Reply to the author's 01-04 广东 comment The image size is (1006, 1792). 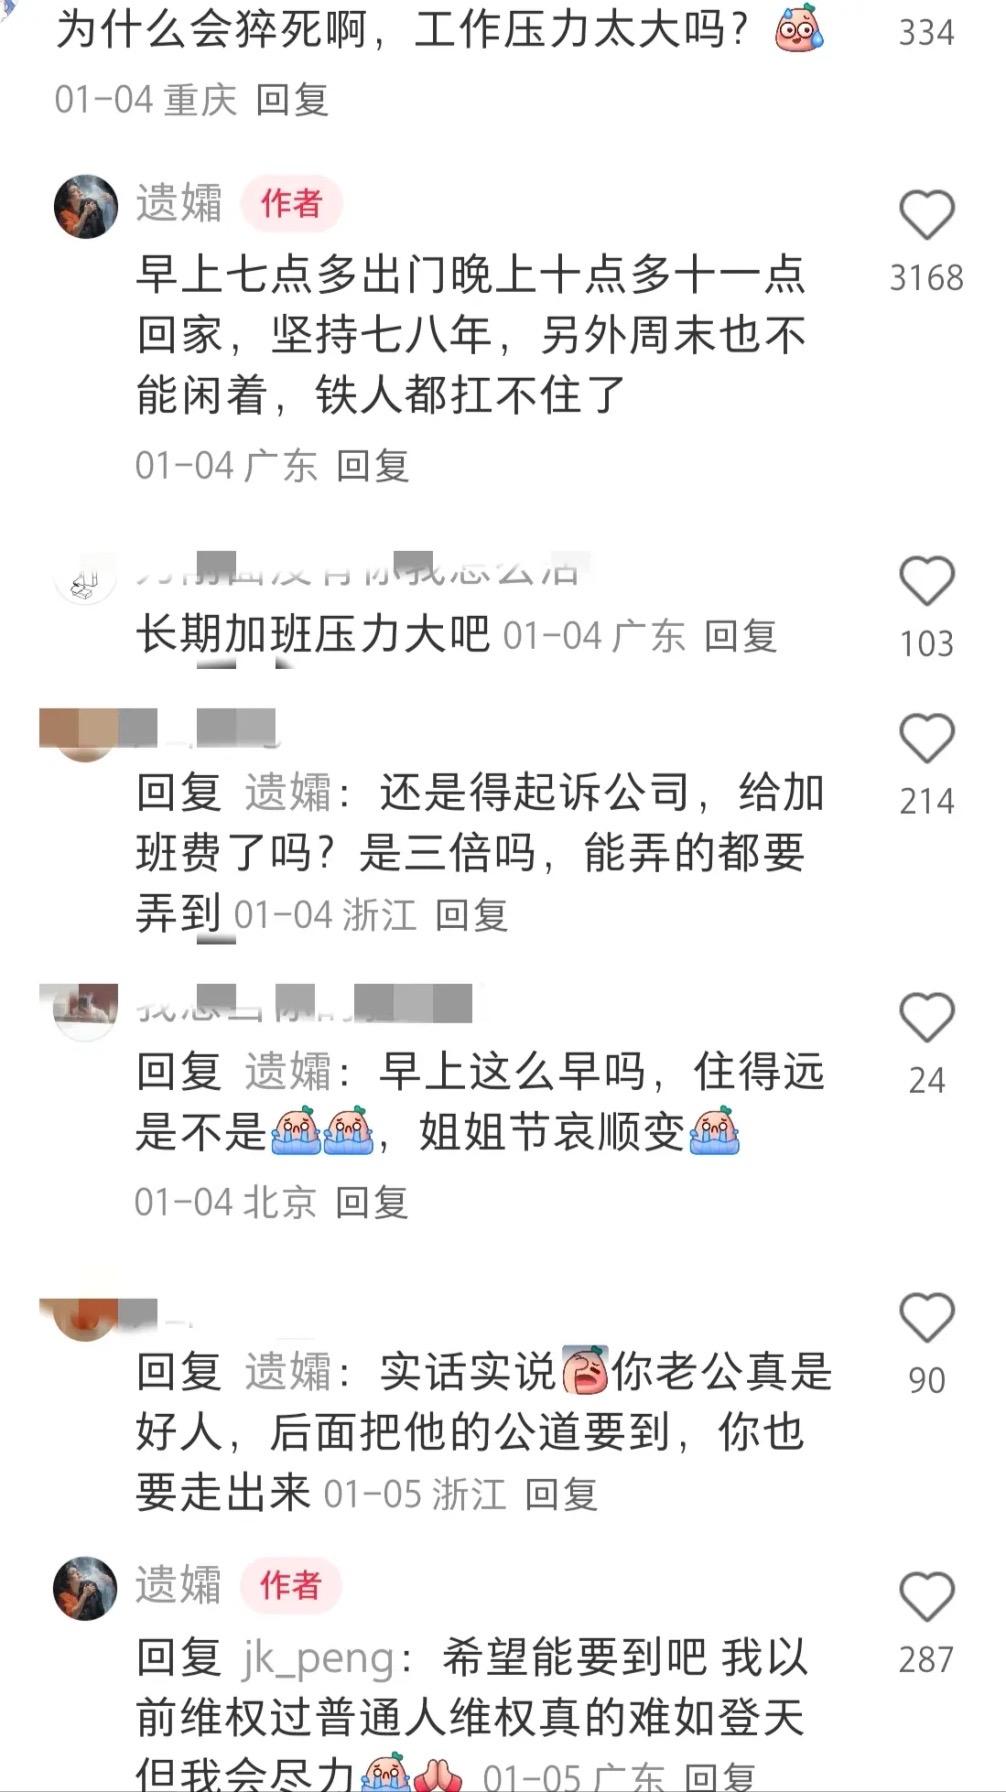372,466
